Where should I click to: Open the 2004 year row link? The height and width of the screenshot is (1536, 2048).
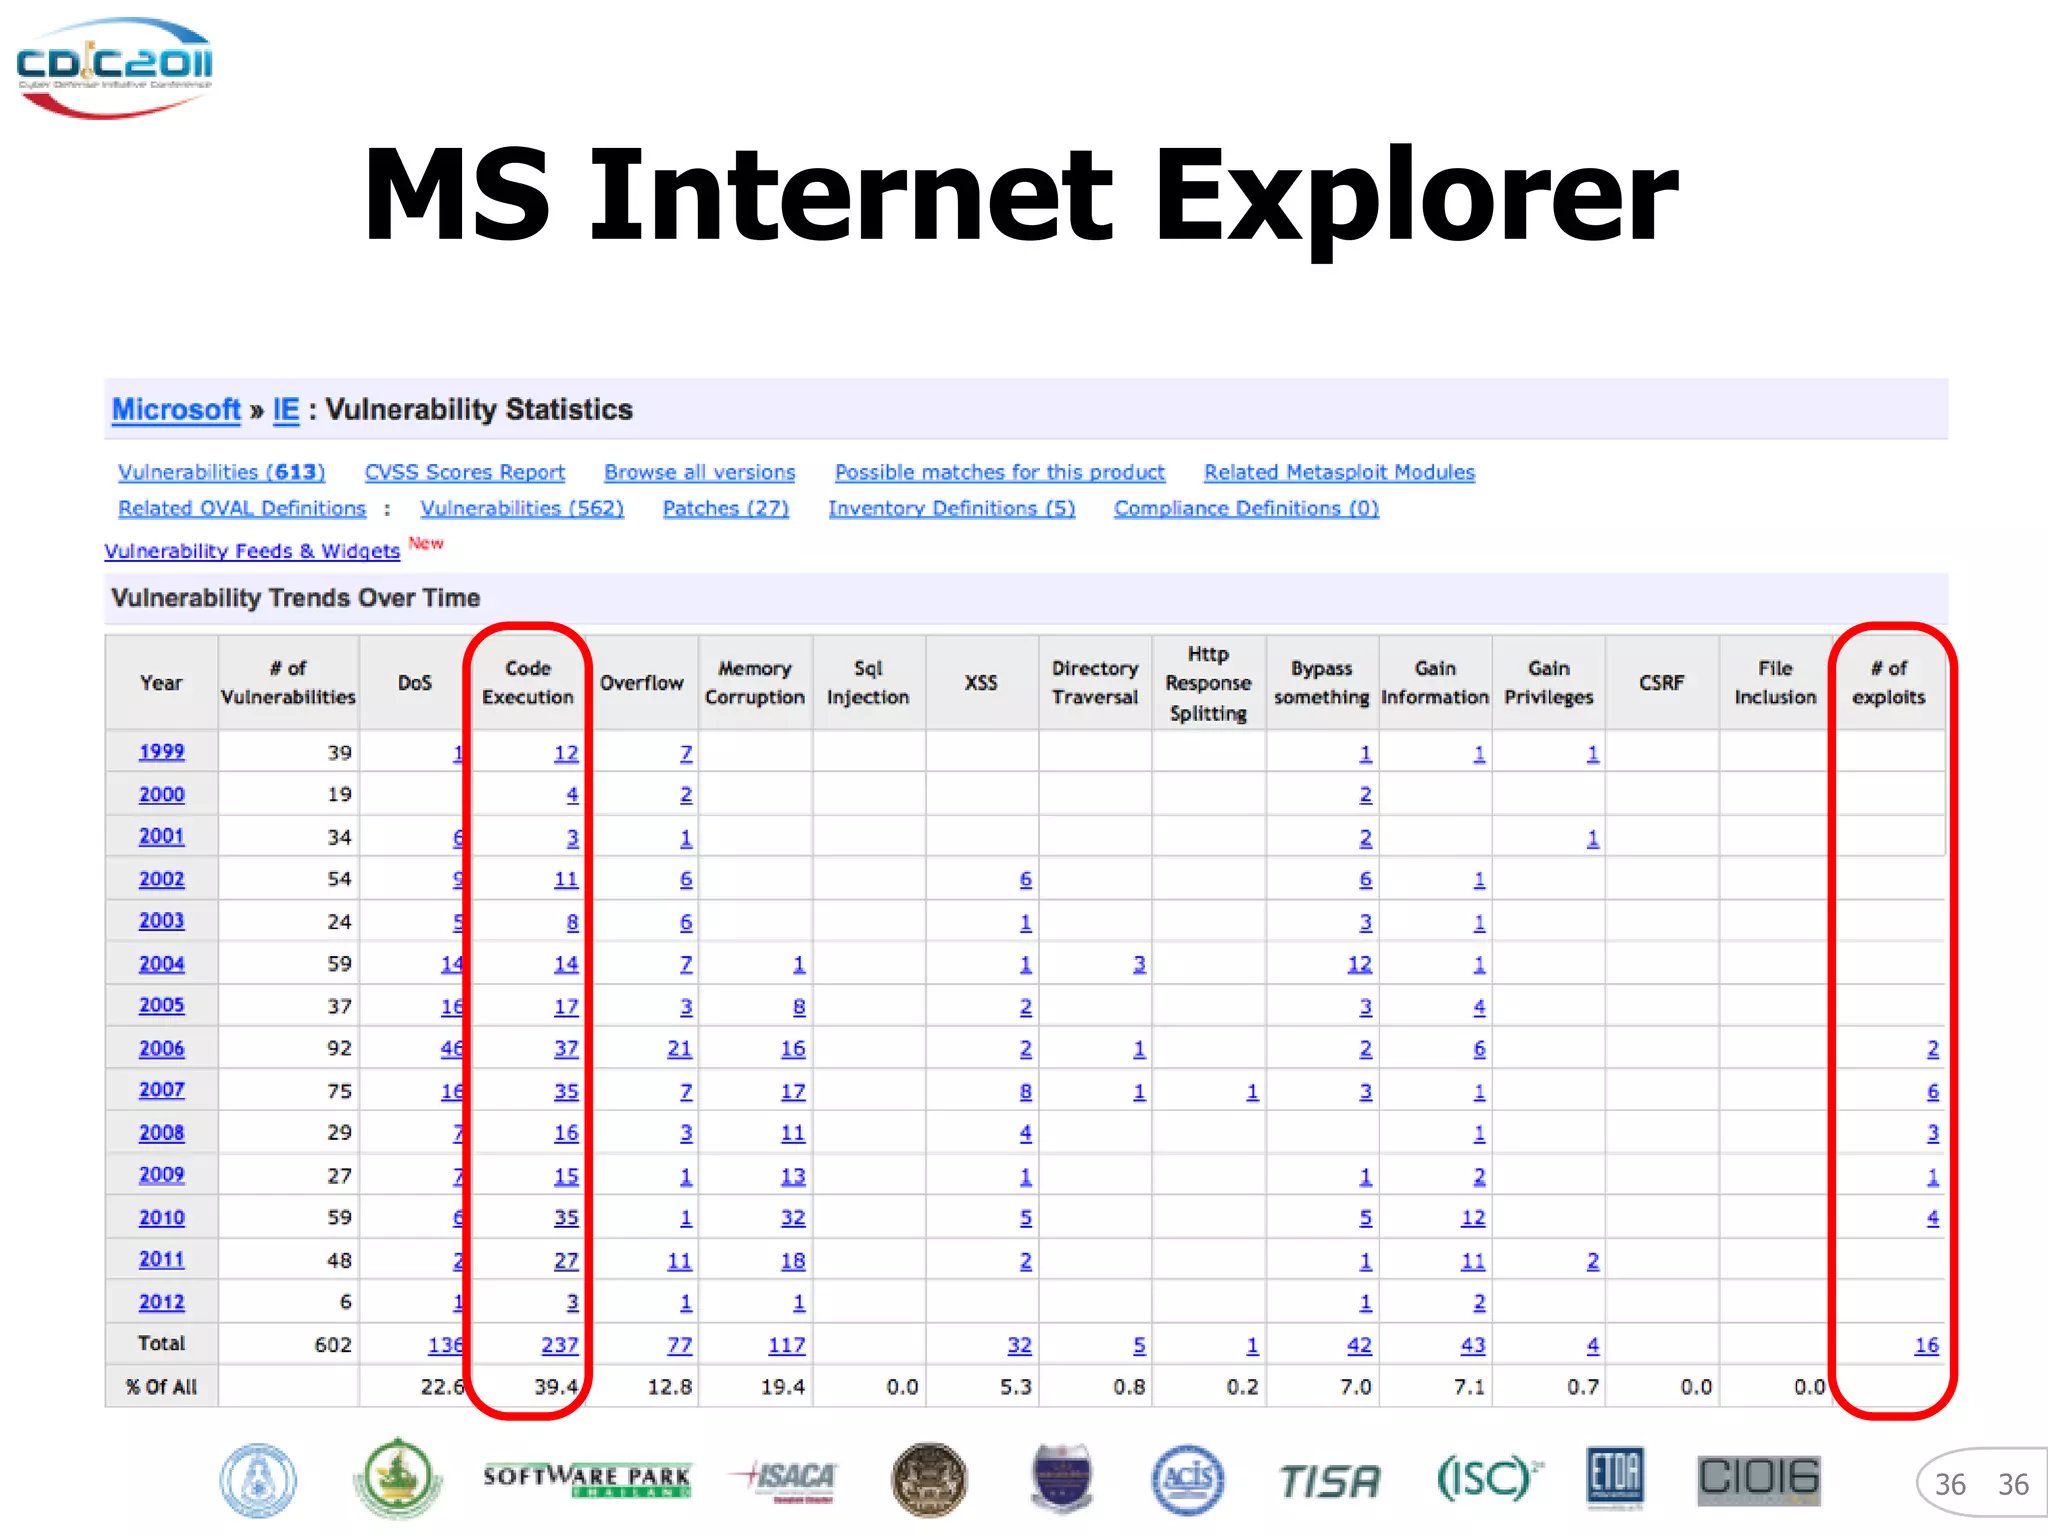(162, 965)
